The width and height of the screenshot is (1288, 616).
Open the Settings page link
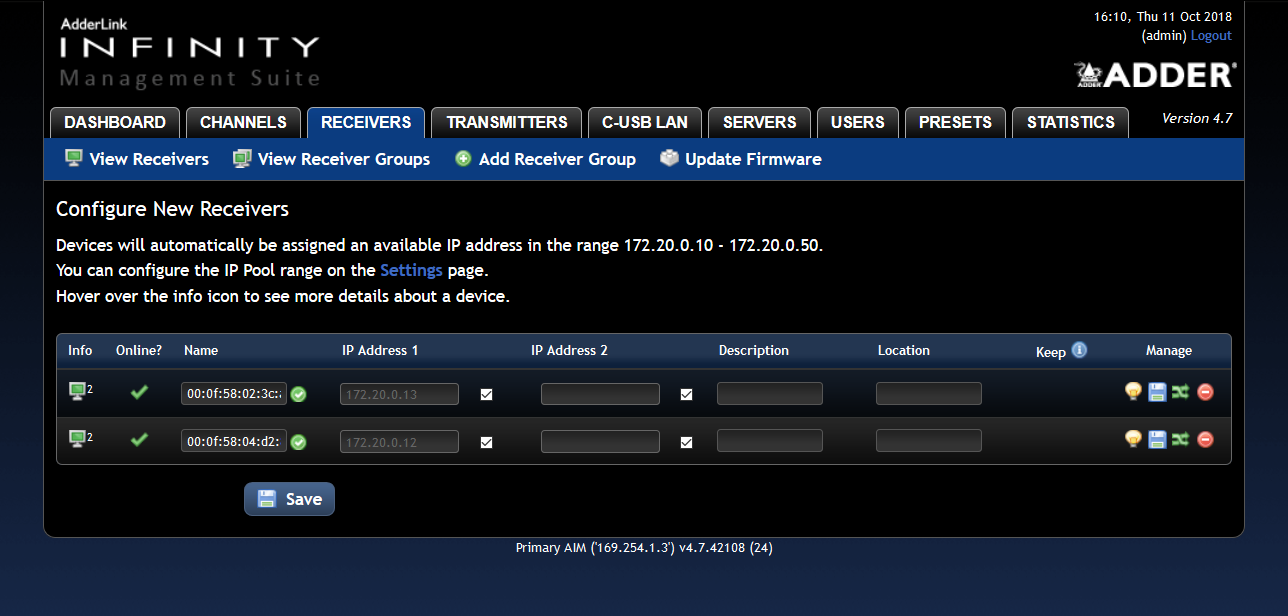point(411,270)
